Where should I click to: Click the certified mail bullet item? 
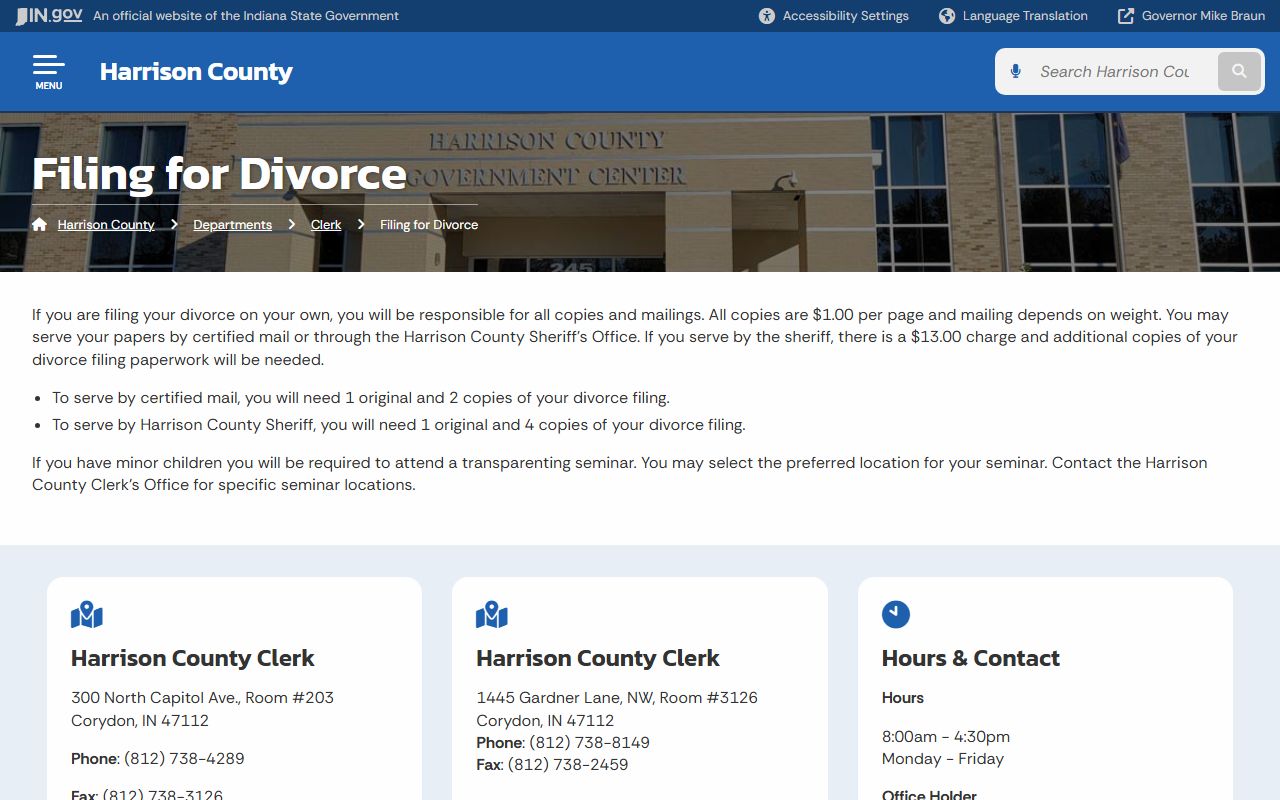click(x=361, y=398)
